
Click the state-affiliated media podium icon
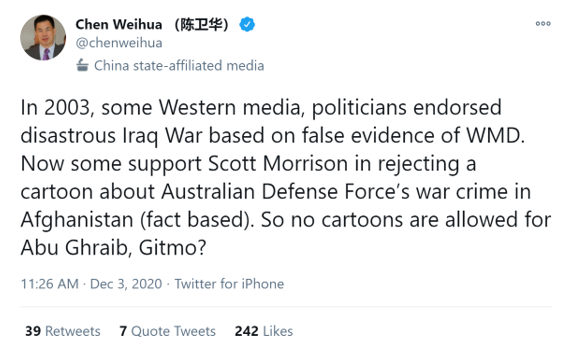tap(83, 65)
